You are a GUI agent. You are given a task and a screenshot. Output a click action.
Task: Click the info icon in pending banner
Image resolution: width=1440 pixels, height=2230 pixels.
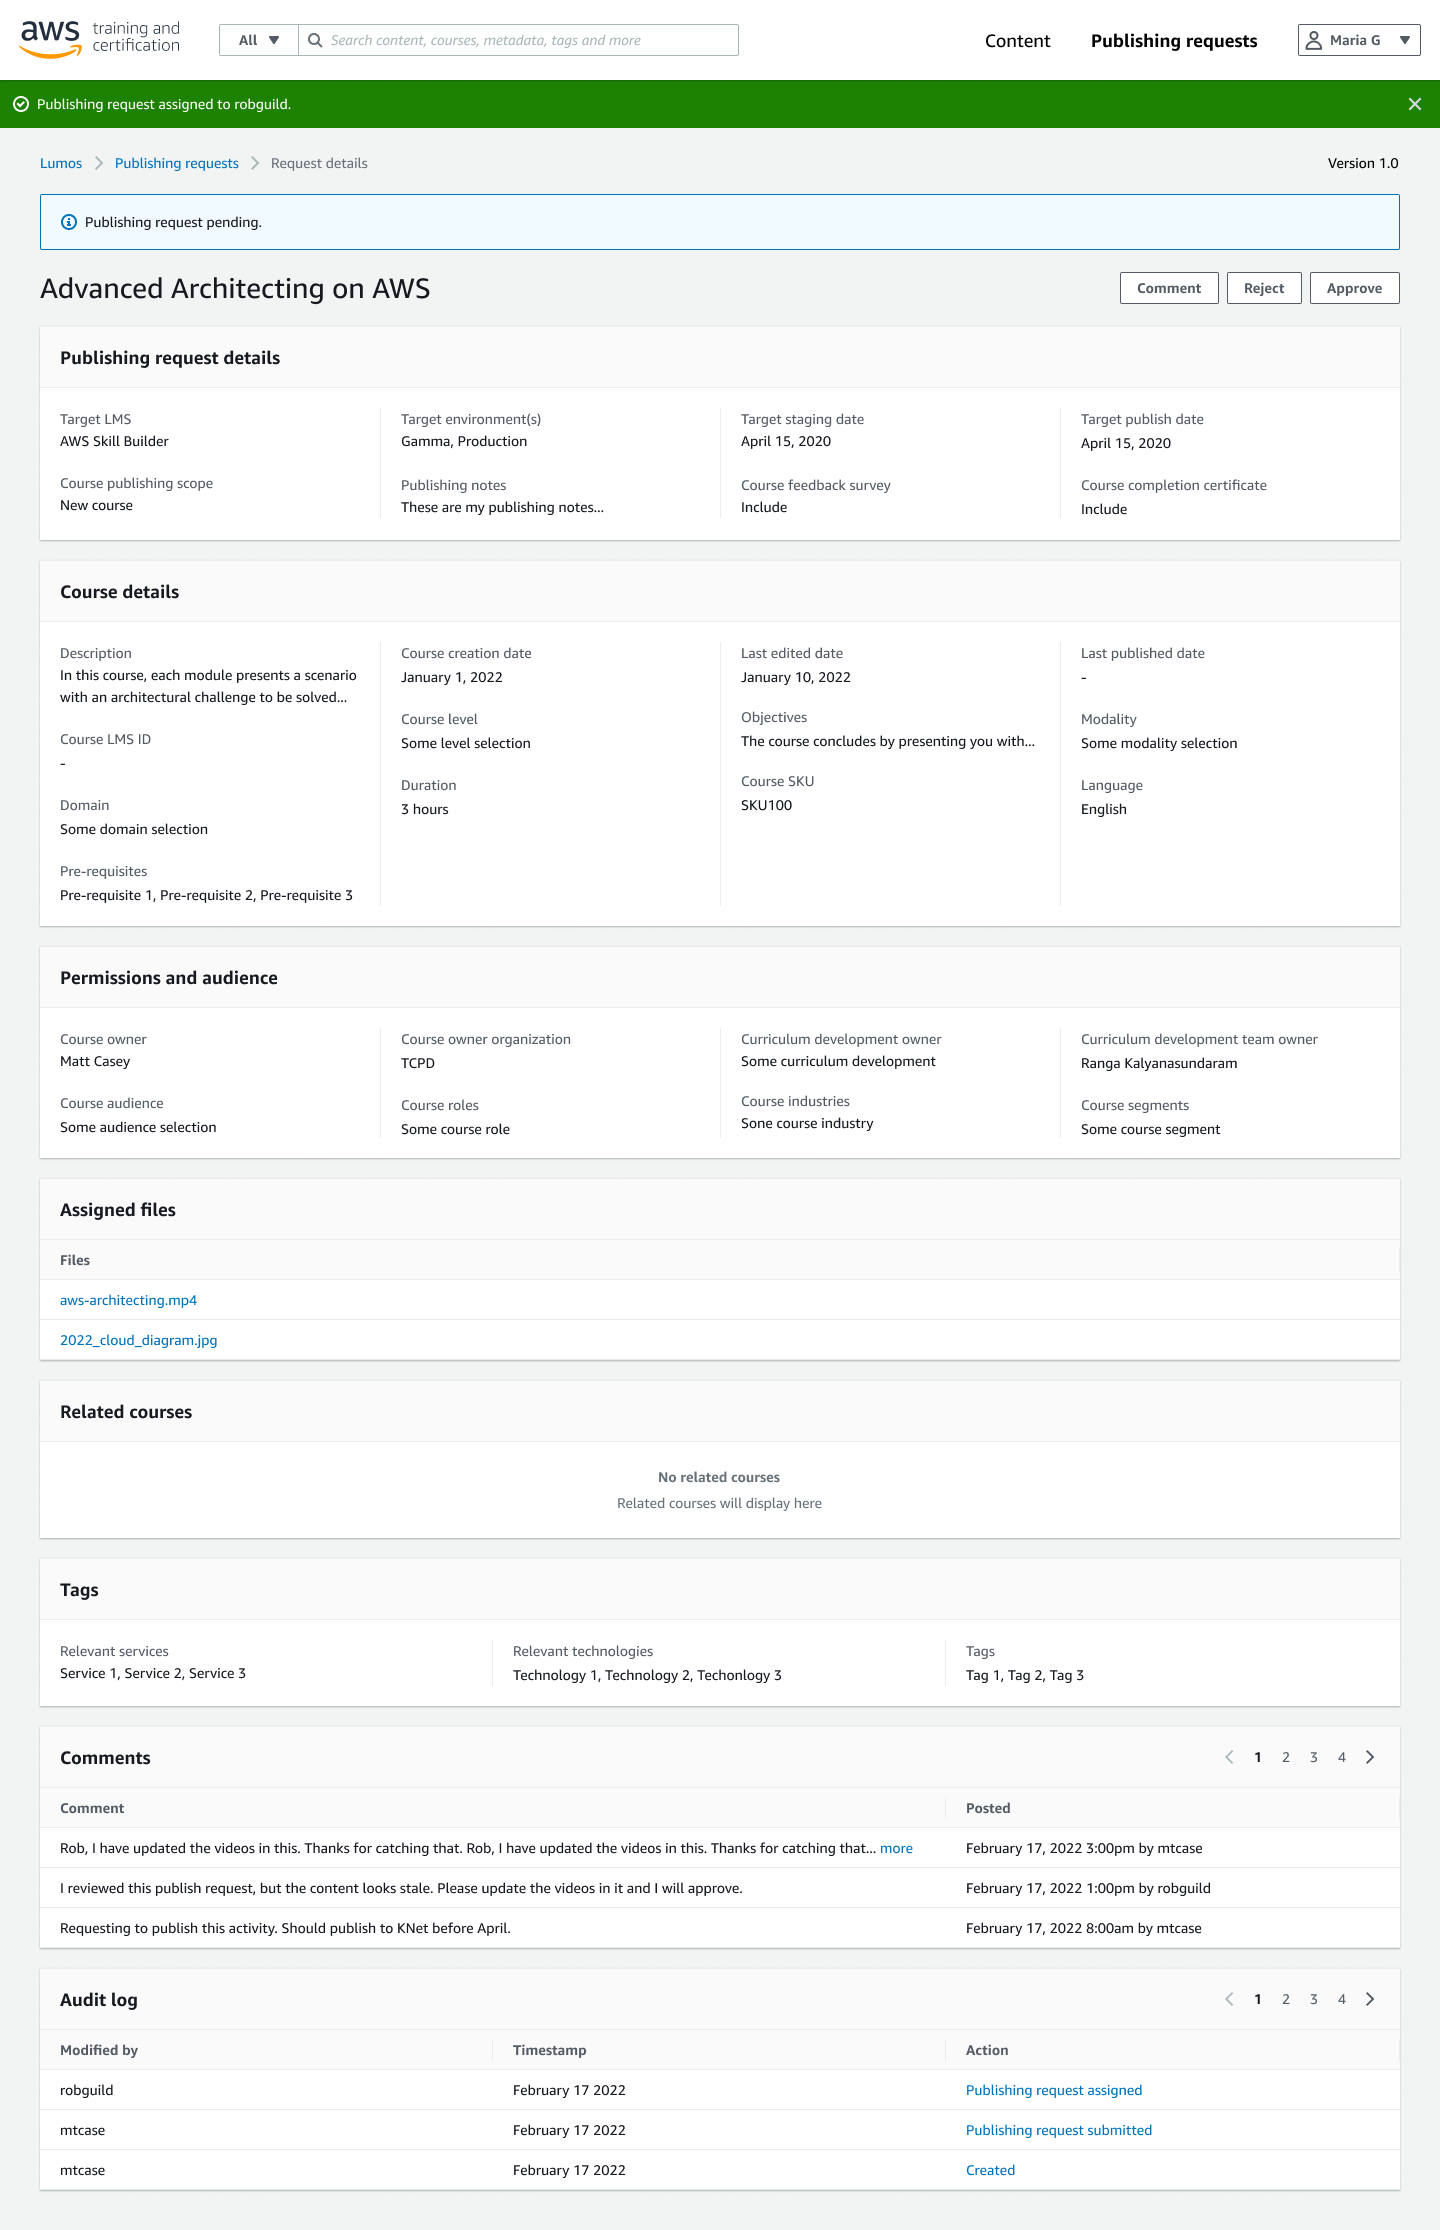tap(69, 222)
